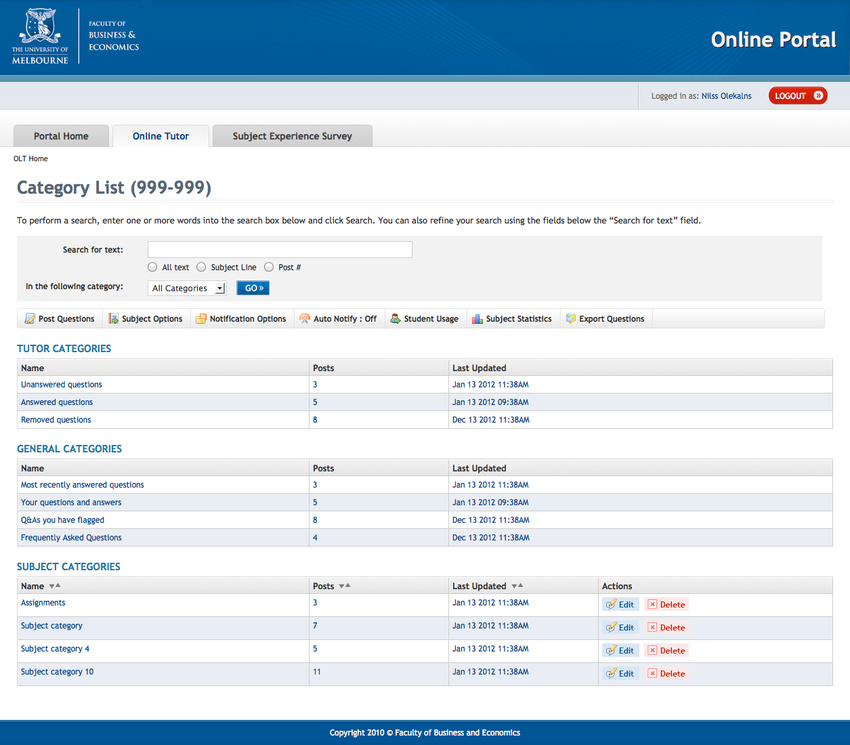The image size is (850, 745).
Task: Select the All text radio button
Action: pos(152,267)
